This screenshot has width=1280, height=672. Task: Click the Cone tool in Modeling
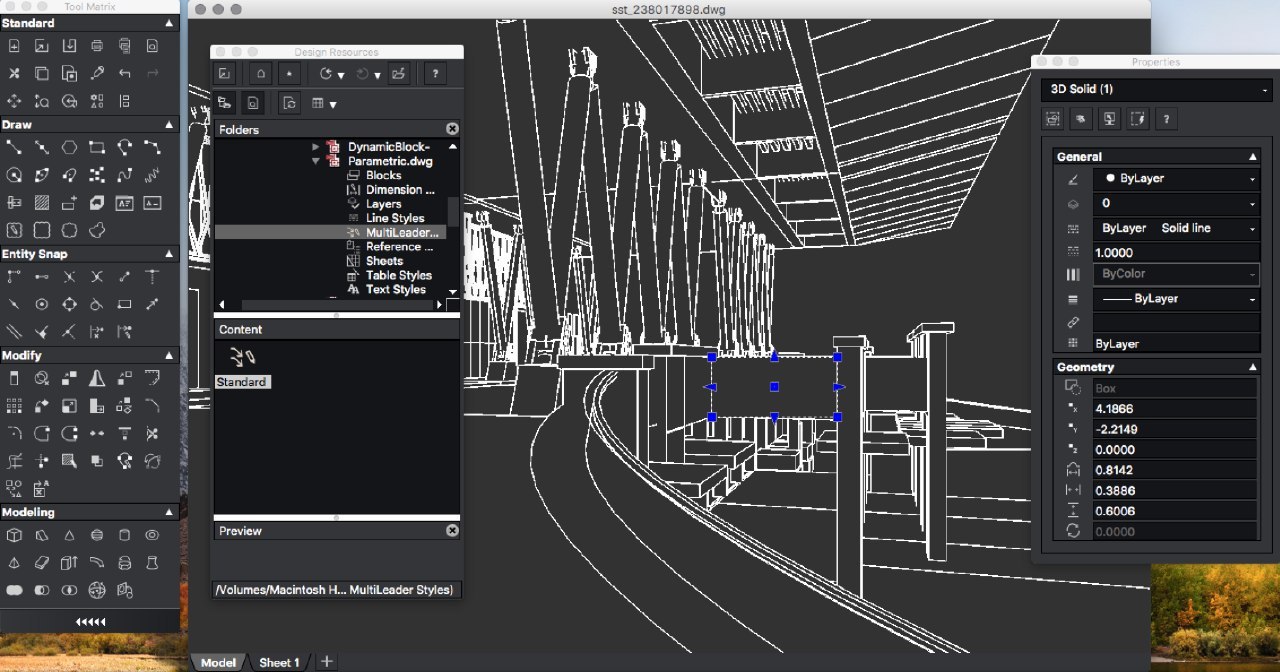(69, 535)
